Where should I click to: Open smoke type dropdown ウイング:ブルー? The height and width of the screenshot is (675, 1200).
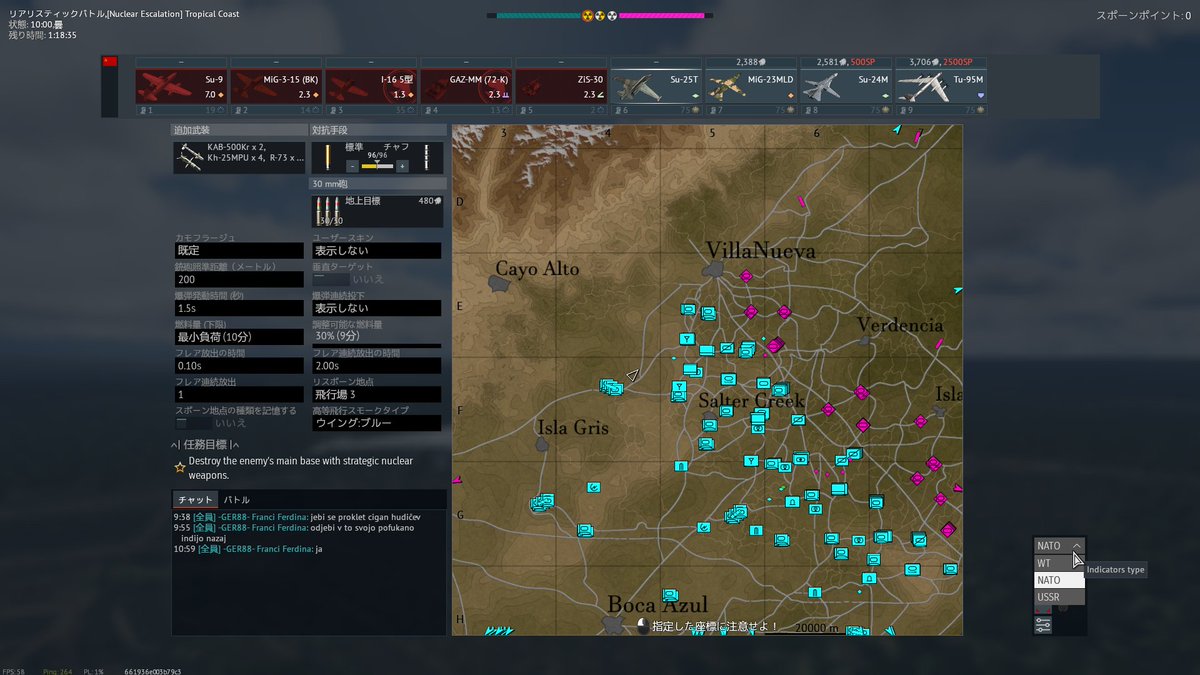click(376, 424)
